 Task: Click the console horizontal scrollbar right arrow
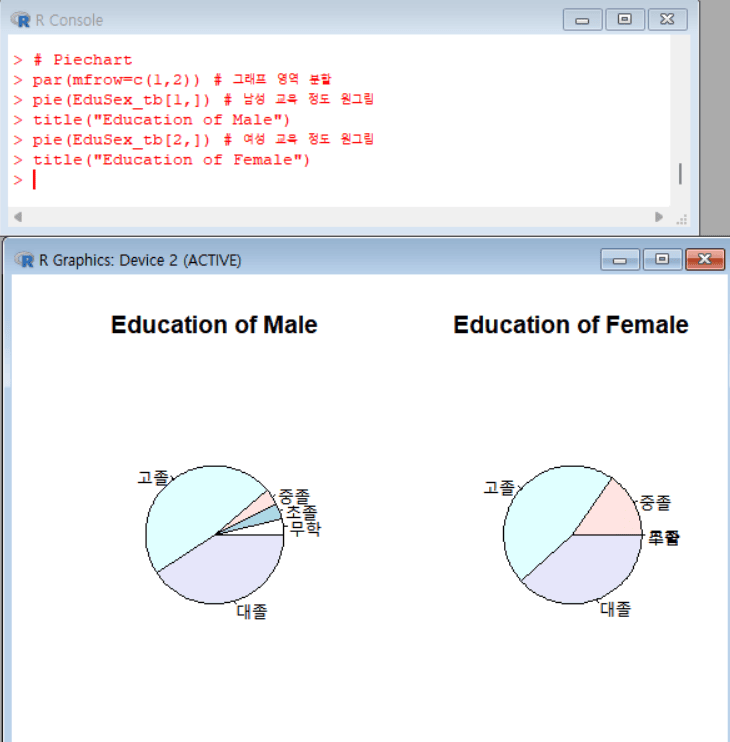tap(659, 217)
